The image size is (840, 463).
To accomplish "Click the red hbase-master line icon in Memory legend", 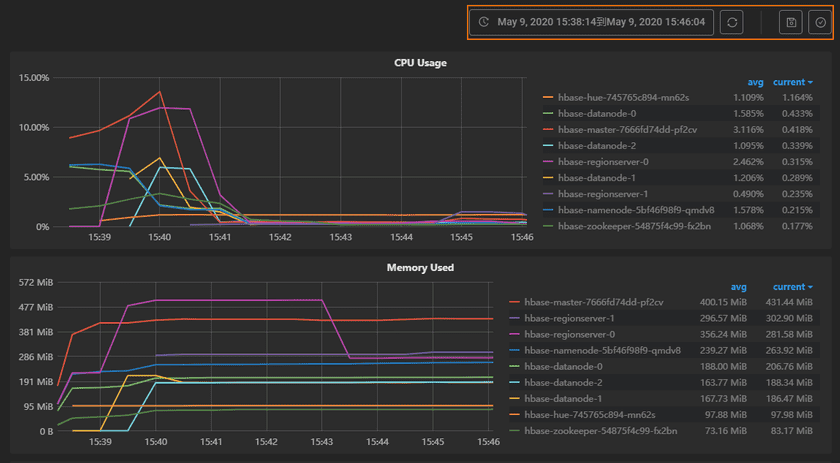I will pos(515,302).
